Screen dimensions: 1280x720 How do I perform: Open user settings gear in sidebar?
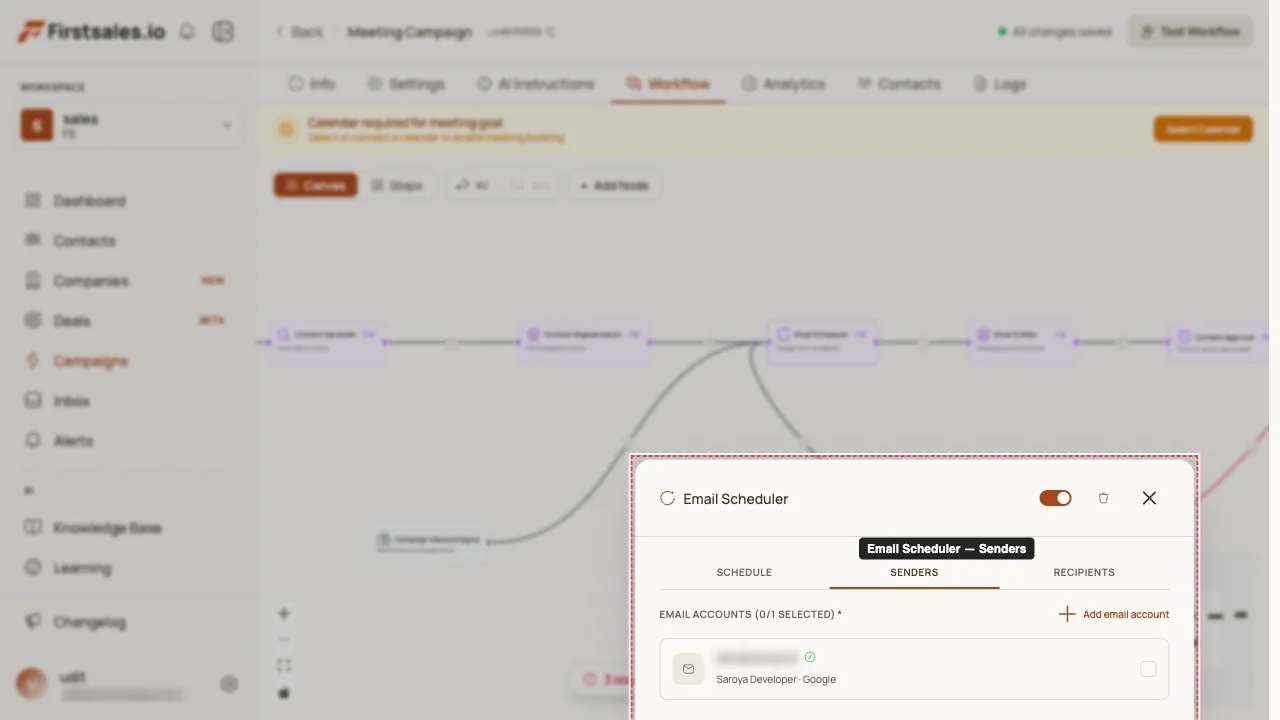click(229, 684)
